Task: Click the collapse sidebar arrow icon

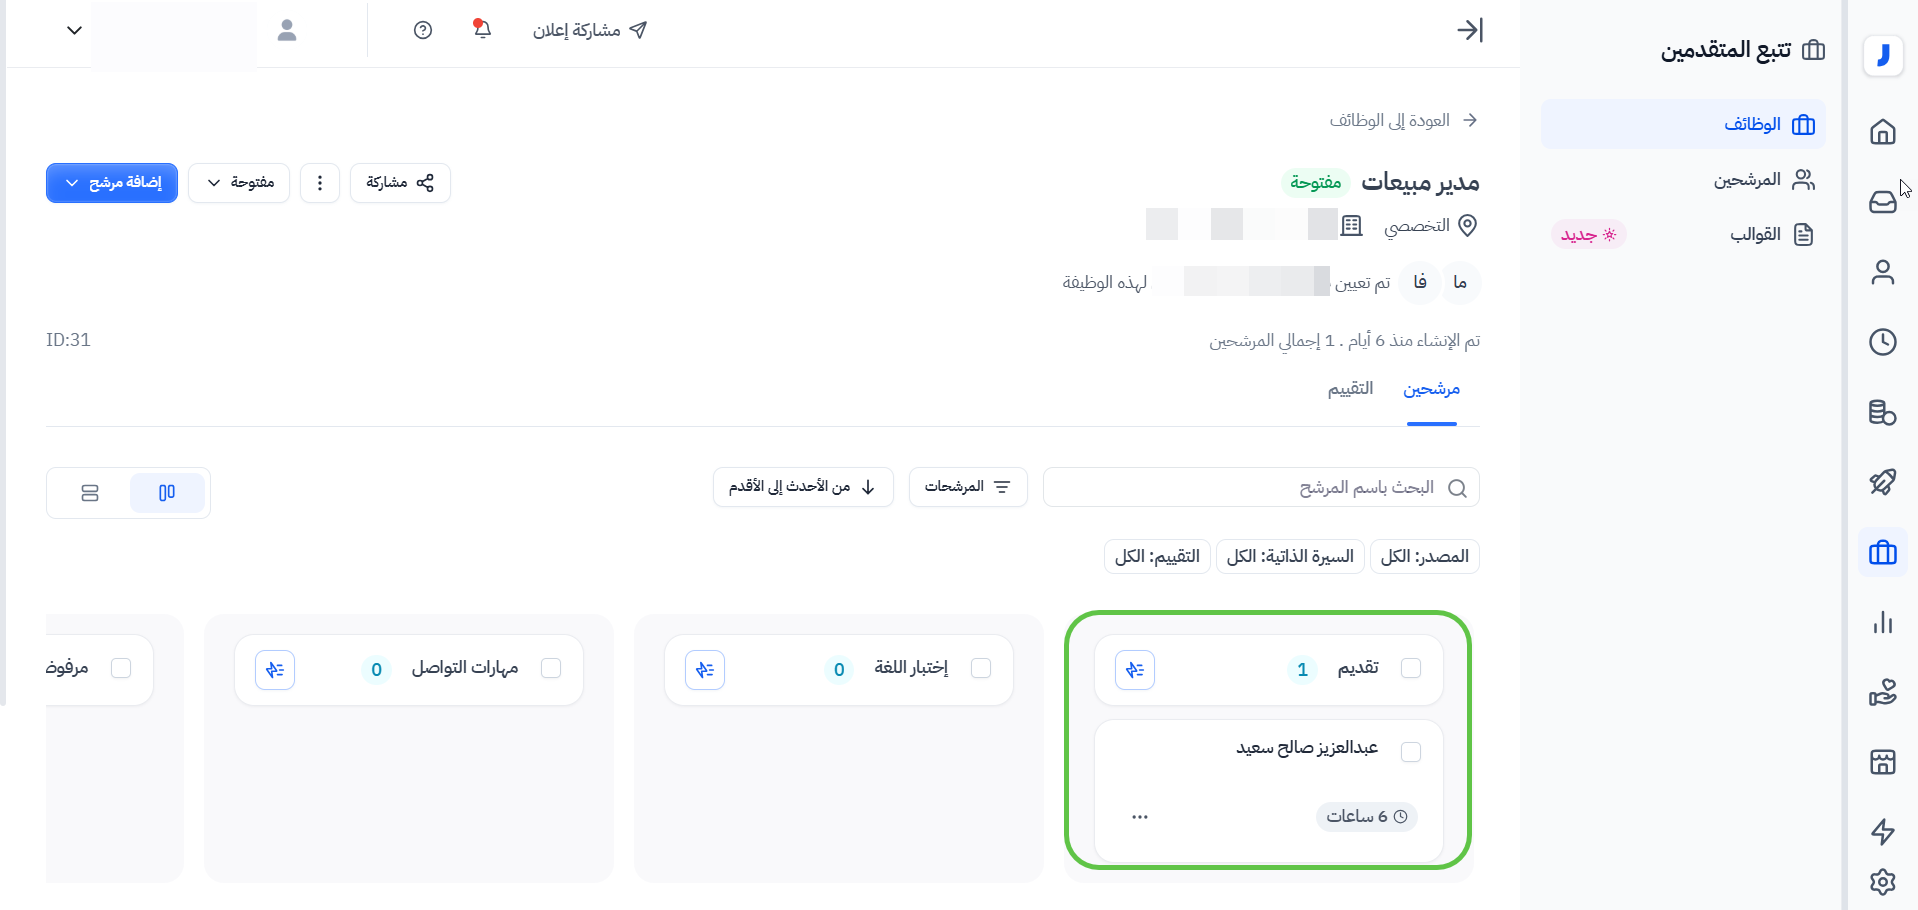Action: (x=1469, y=30)
